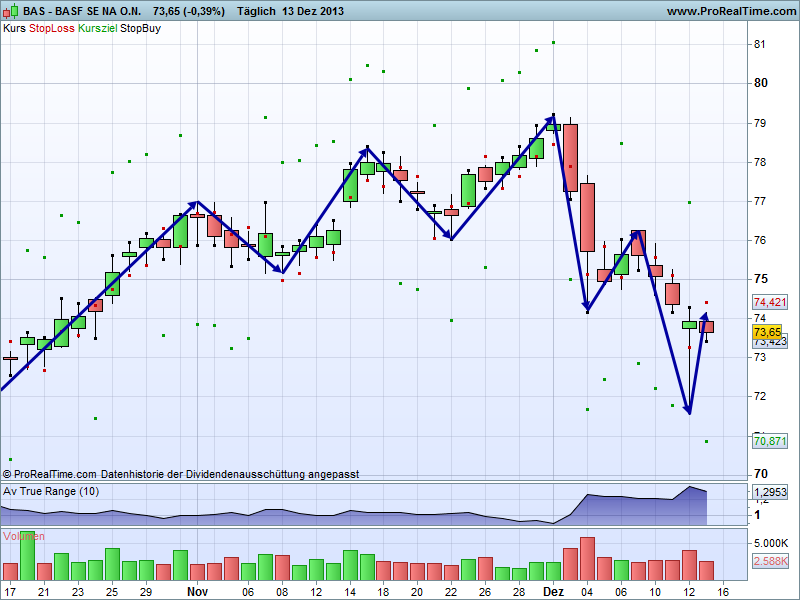Click the 04 date axis label

click(x=587, y=592)
